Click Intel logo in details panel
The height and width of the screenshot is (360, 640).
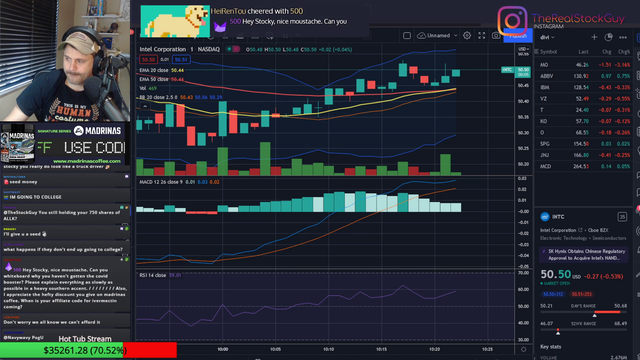click(x=545, y=217)
